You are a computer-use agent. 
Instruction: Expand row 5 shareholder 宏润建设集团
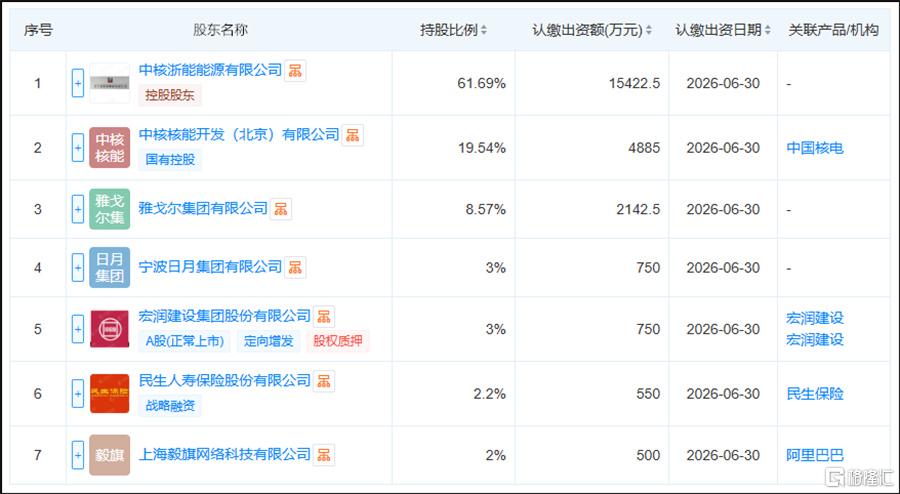[x=77, y=329]
